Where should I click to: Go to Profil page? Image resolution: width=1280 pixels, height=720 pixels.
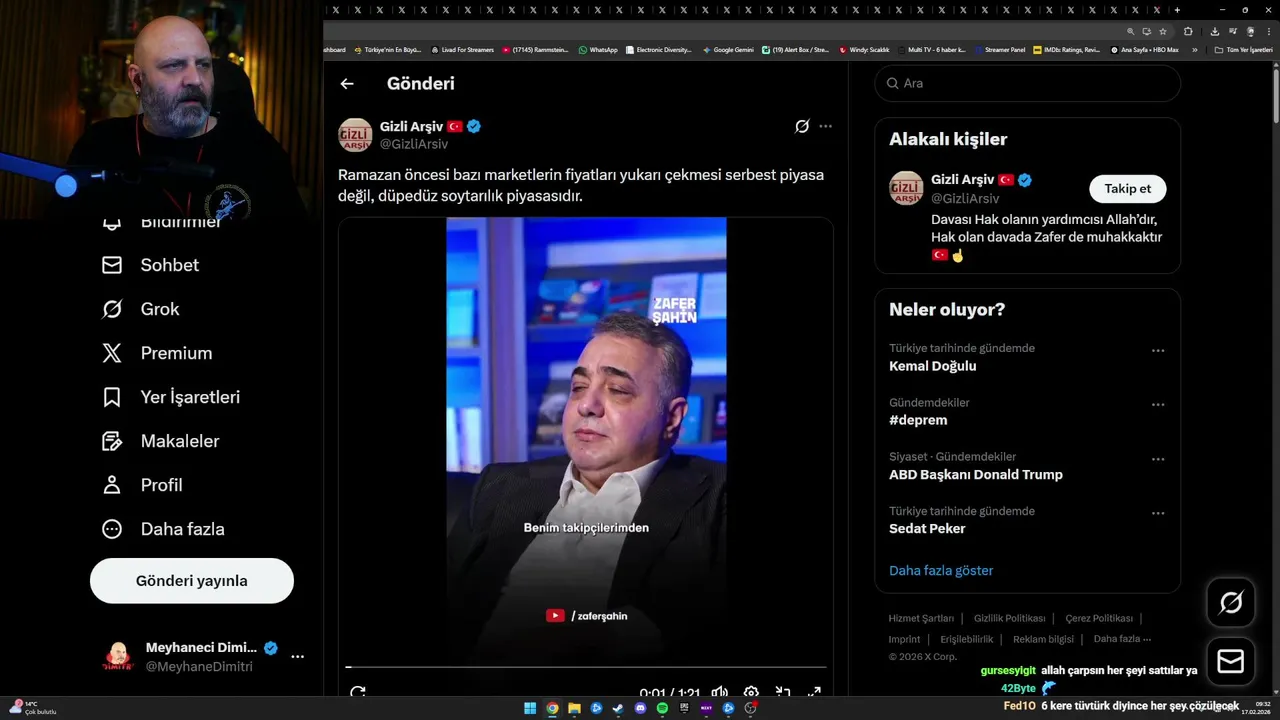tap(142, 485)
